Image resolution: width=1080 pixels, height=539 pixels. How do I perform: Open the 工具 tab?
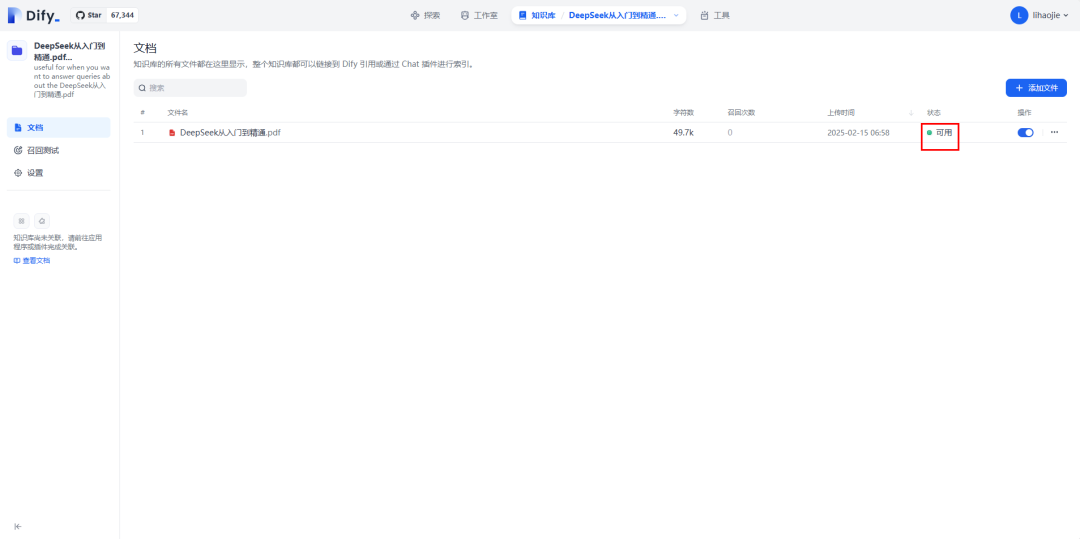714,15
